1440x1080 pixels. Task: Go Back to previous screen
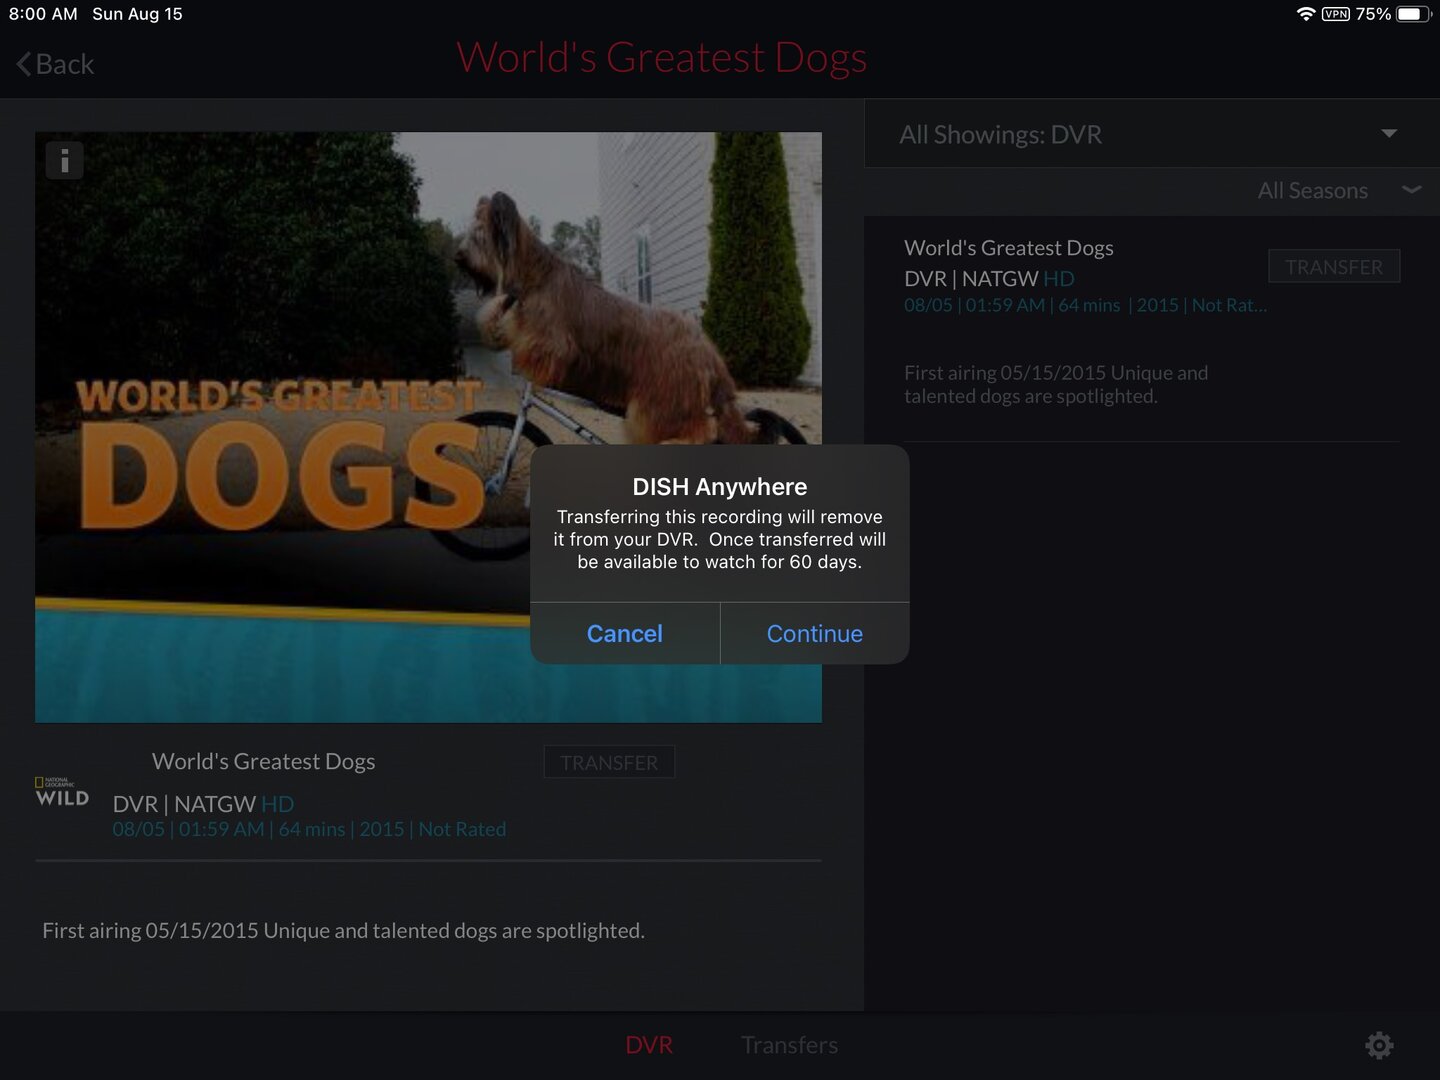tap(55, 64)
